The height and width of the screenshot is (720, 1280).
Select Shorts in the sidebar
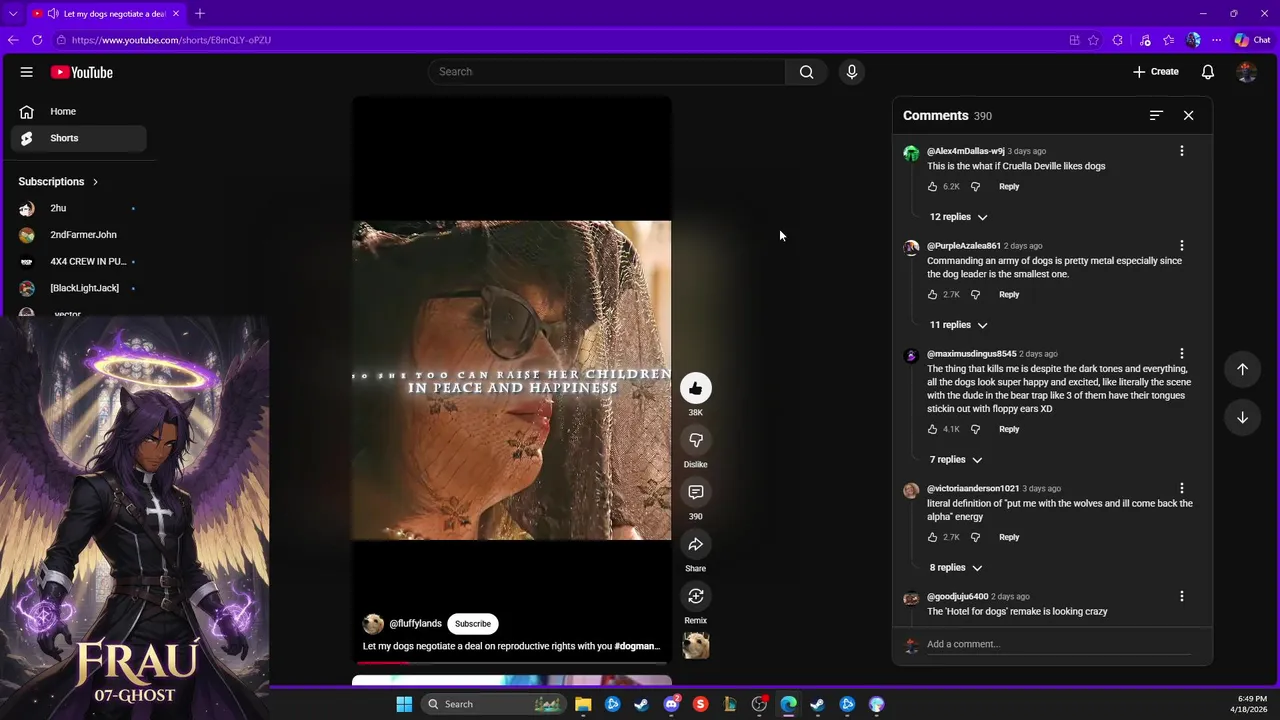click(x=79, y=138)
